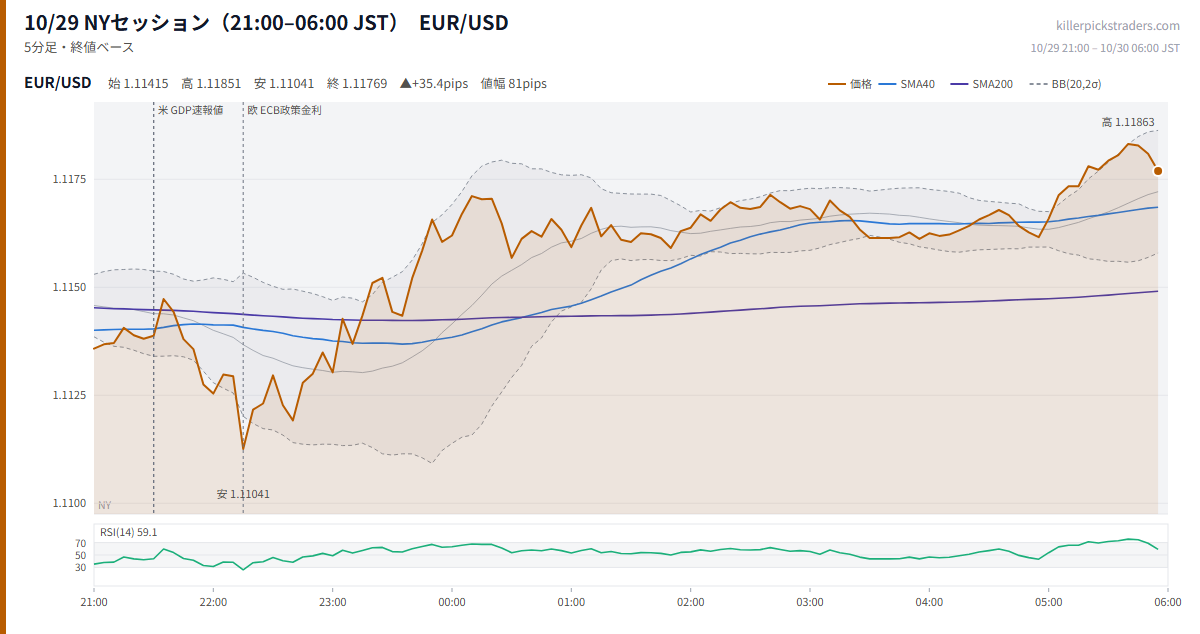This screenshot has width=1200, height=634.
Task: Toggle the BB(20,2σ) legend entry
Action: point(1064,84)
